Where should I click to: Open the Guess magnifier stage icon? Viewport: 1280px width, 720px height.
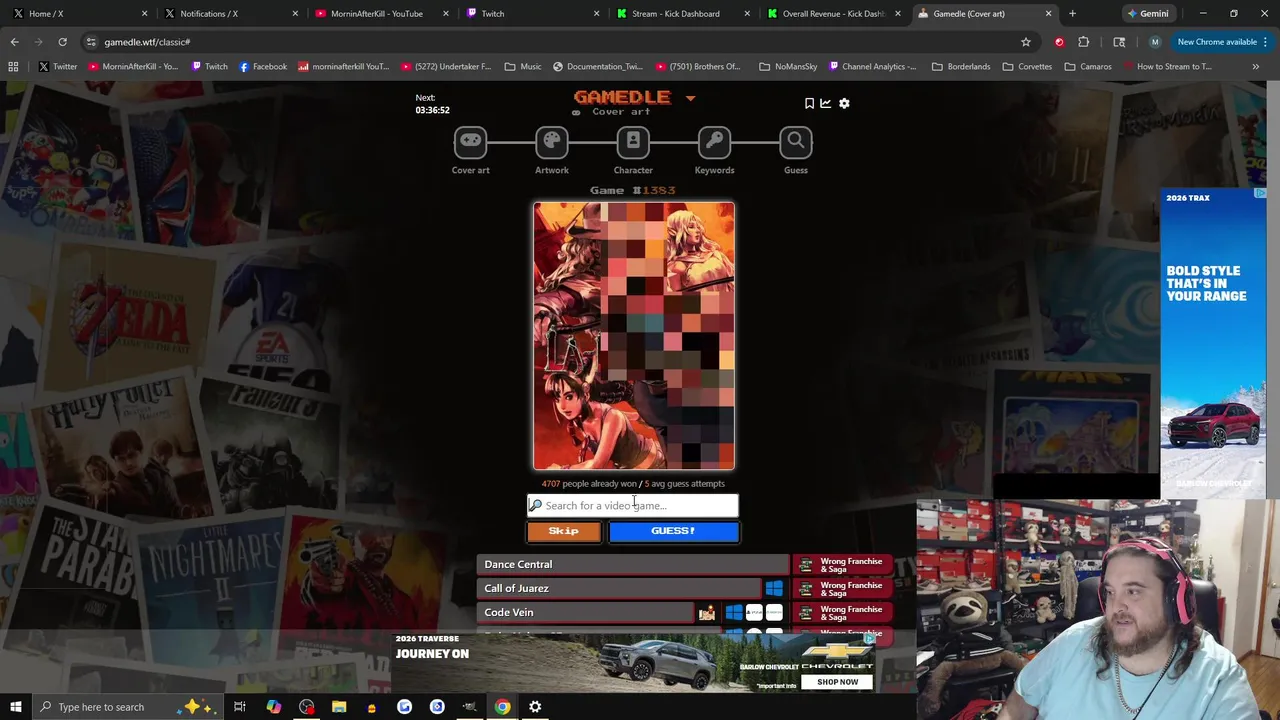pyautogui.click(x=796, y=142)
